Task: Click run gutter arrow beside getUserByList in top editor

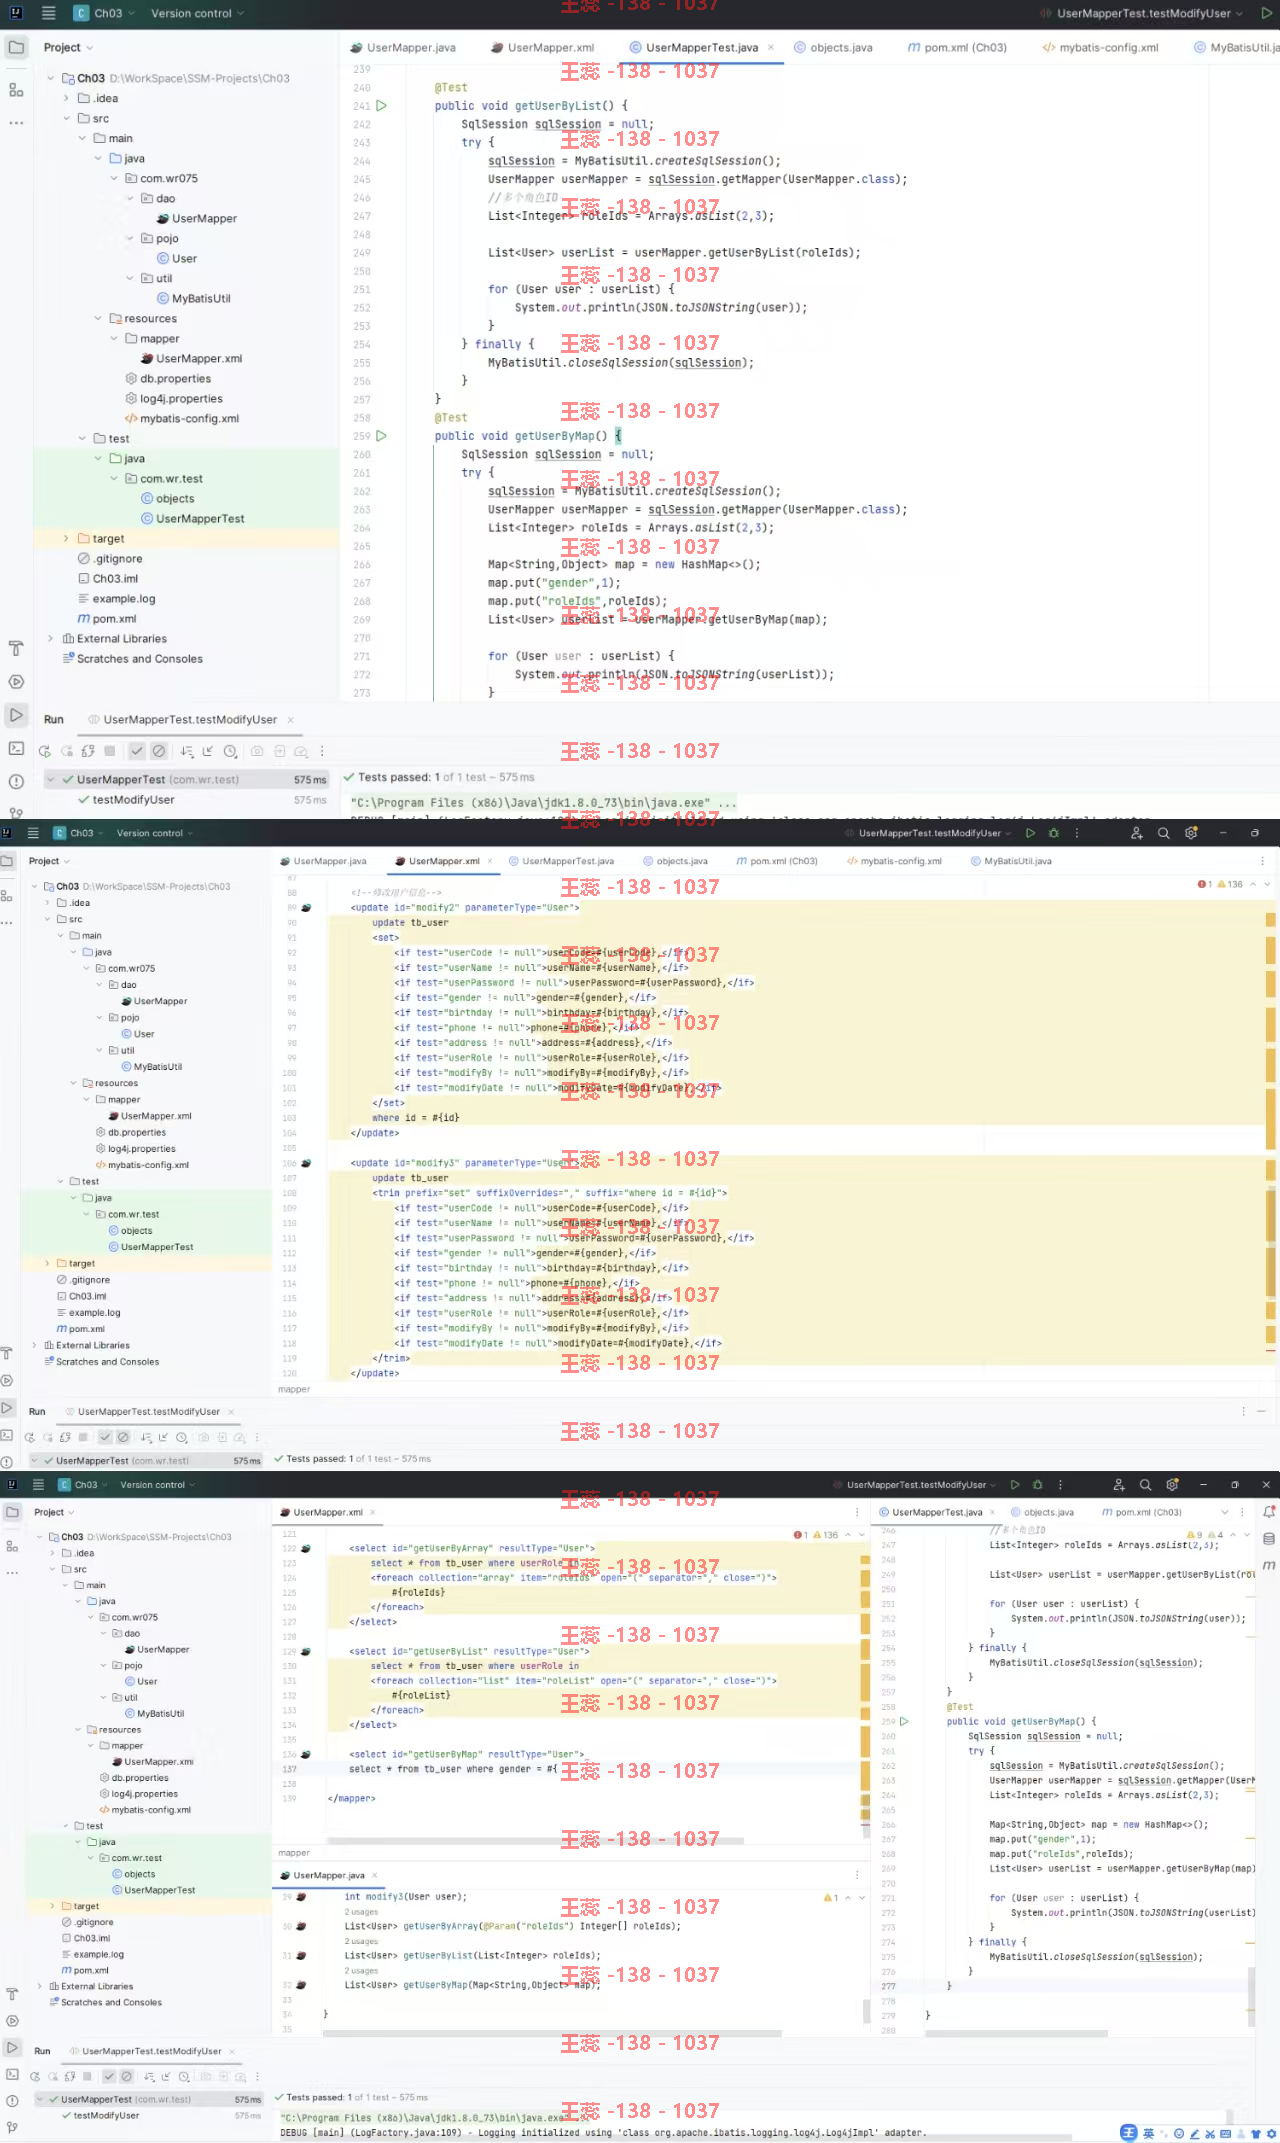Action: (382, 105)
